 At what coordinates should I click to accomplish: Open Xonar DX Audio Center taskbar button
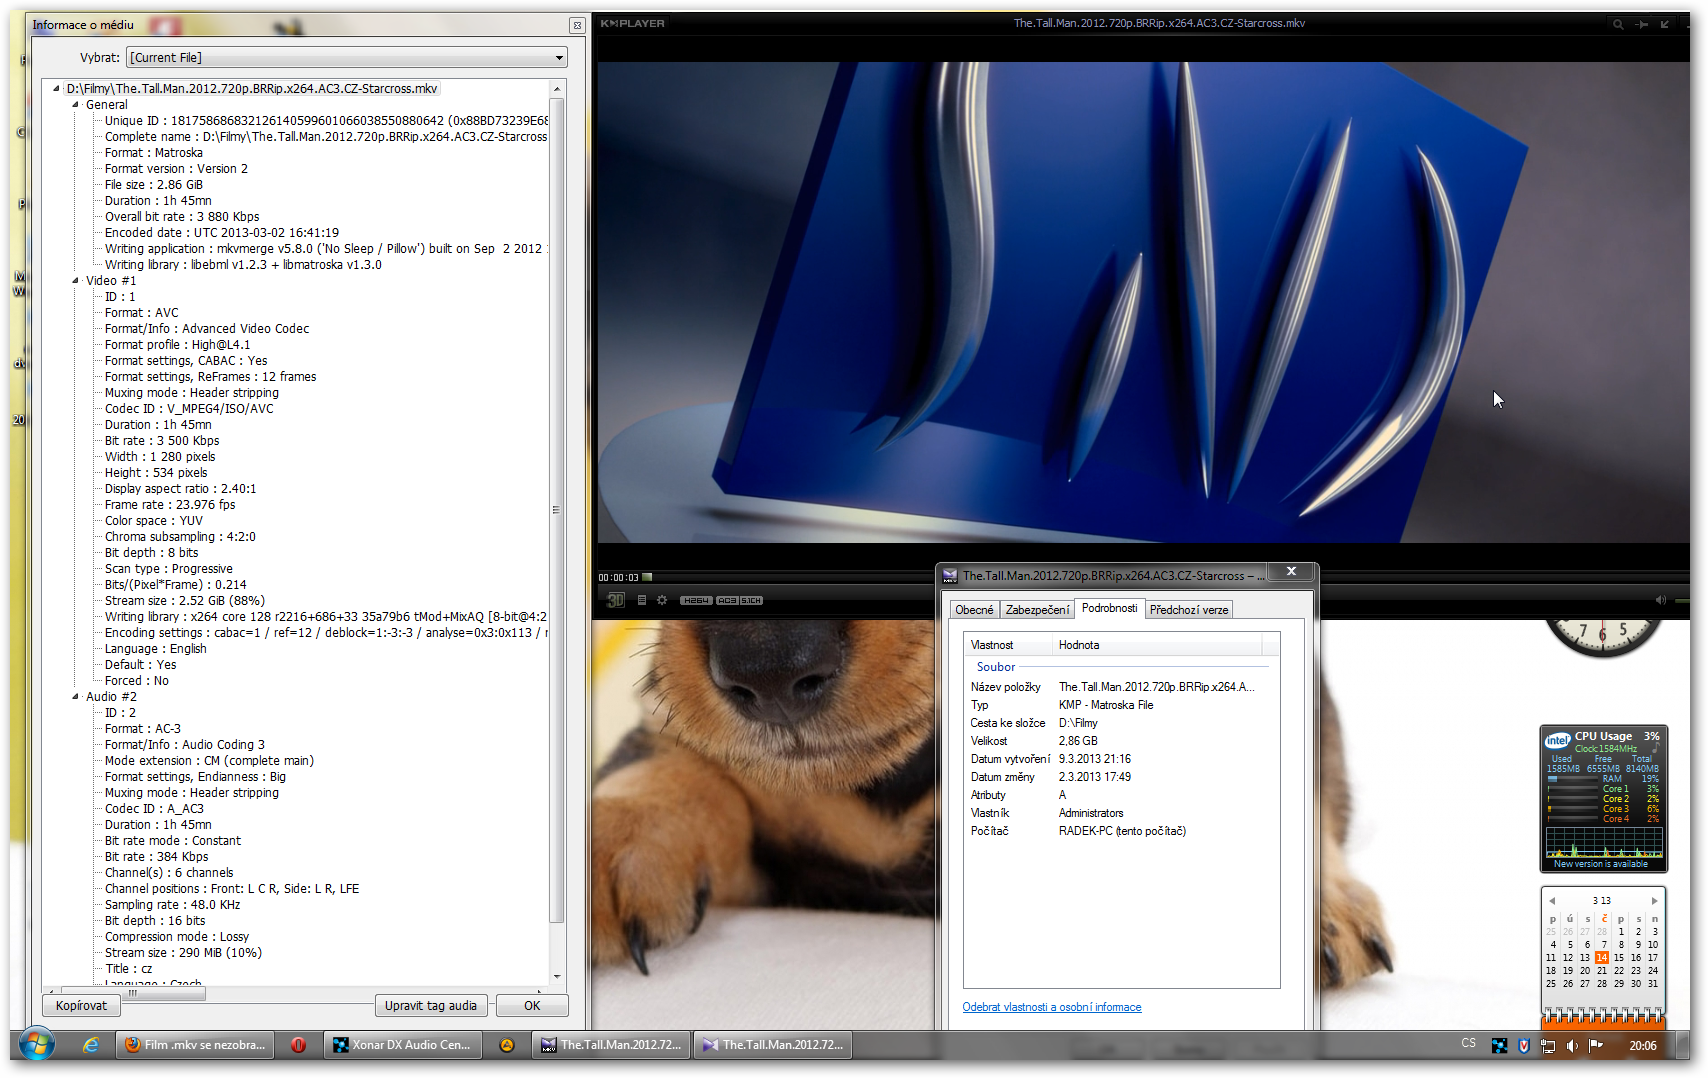(x=403, y=1045)
